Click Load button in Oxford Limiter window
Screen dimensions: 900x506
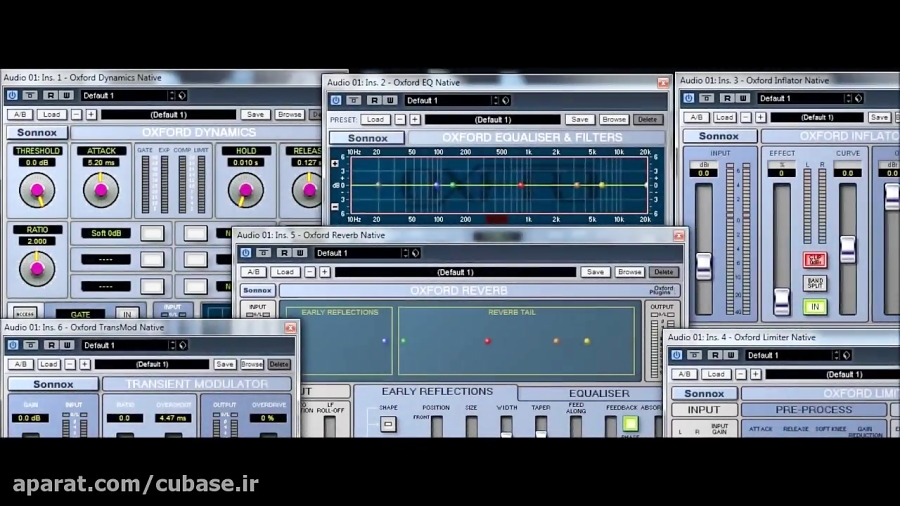(x=716, y=375)
